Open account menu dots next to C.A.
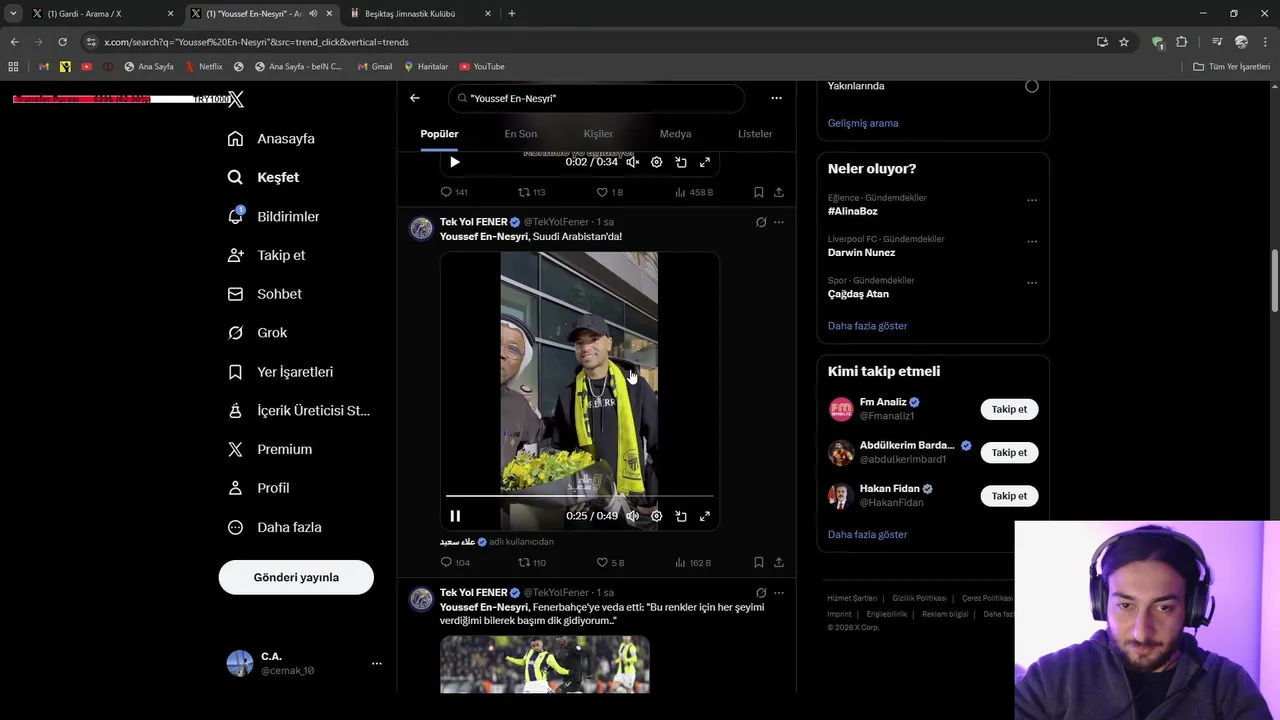This screenshot has width=1280, height=720. [377, 663]
